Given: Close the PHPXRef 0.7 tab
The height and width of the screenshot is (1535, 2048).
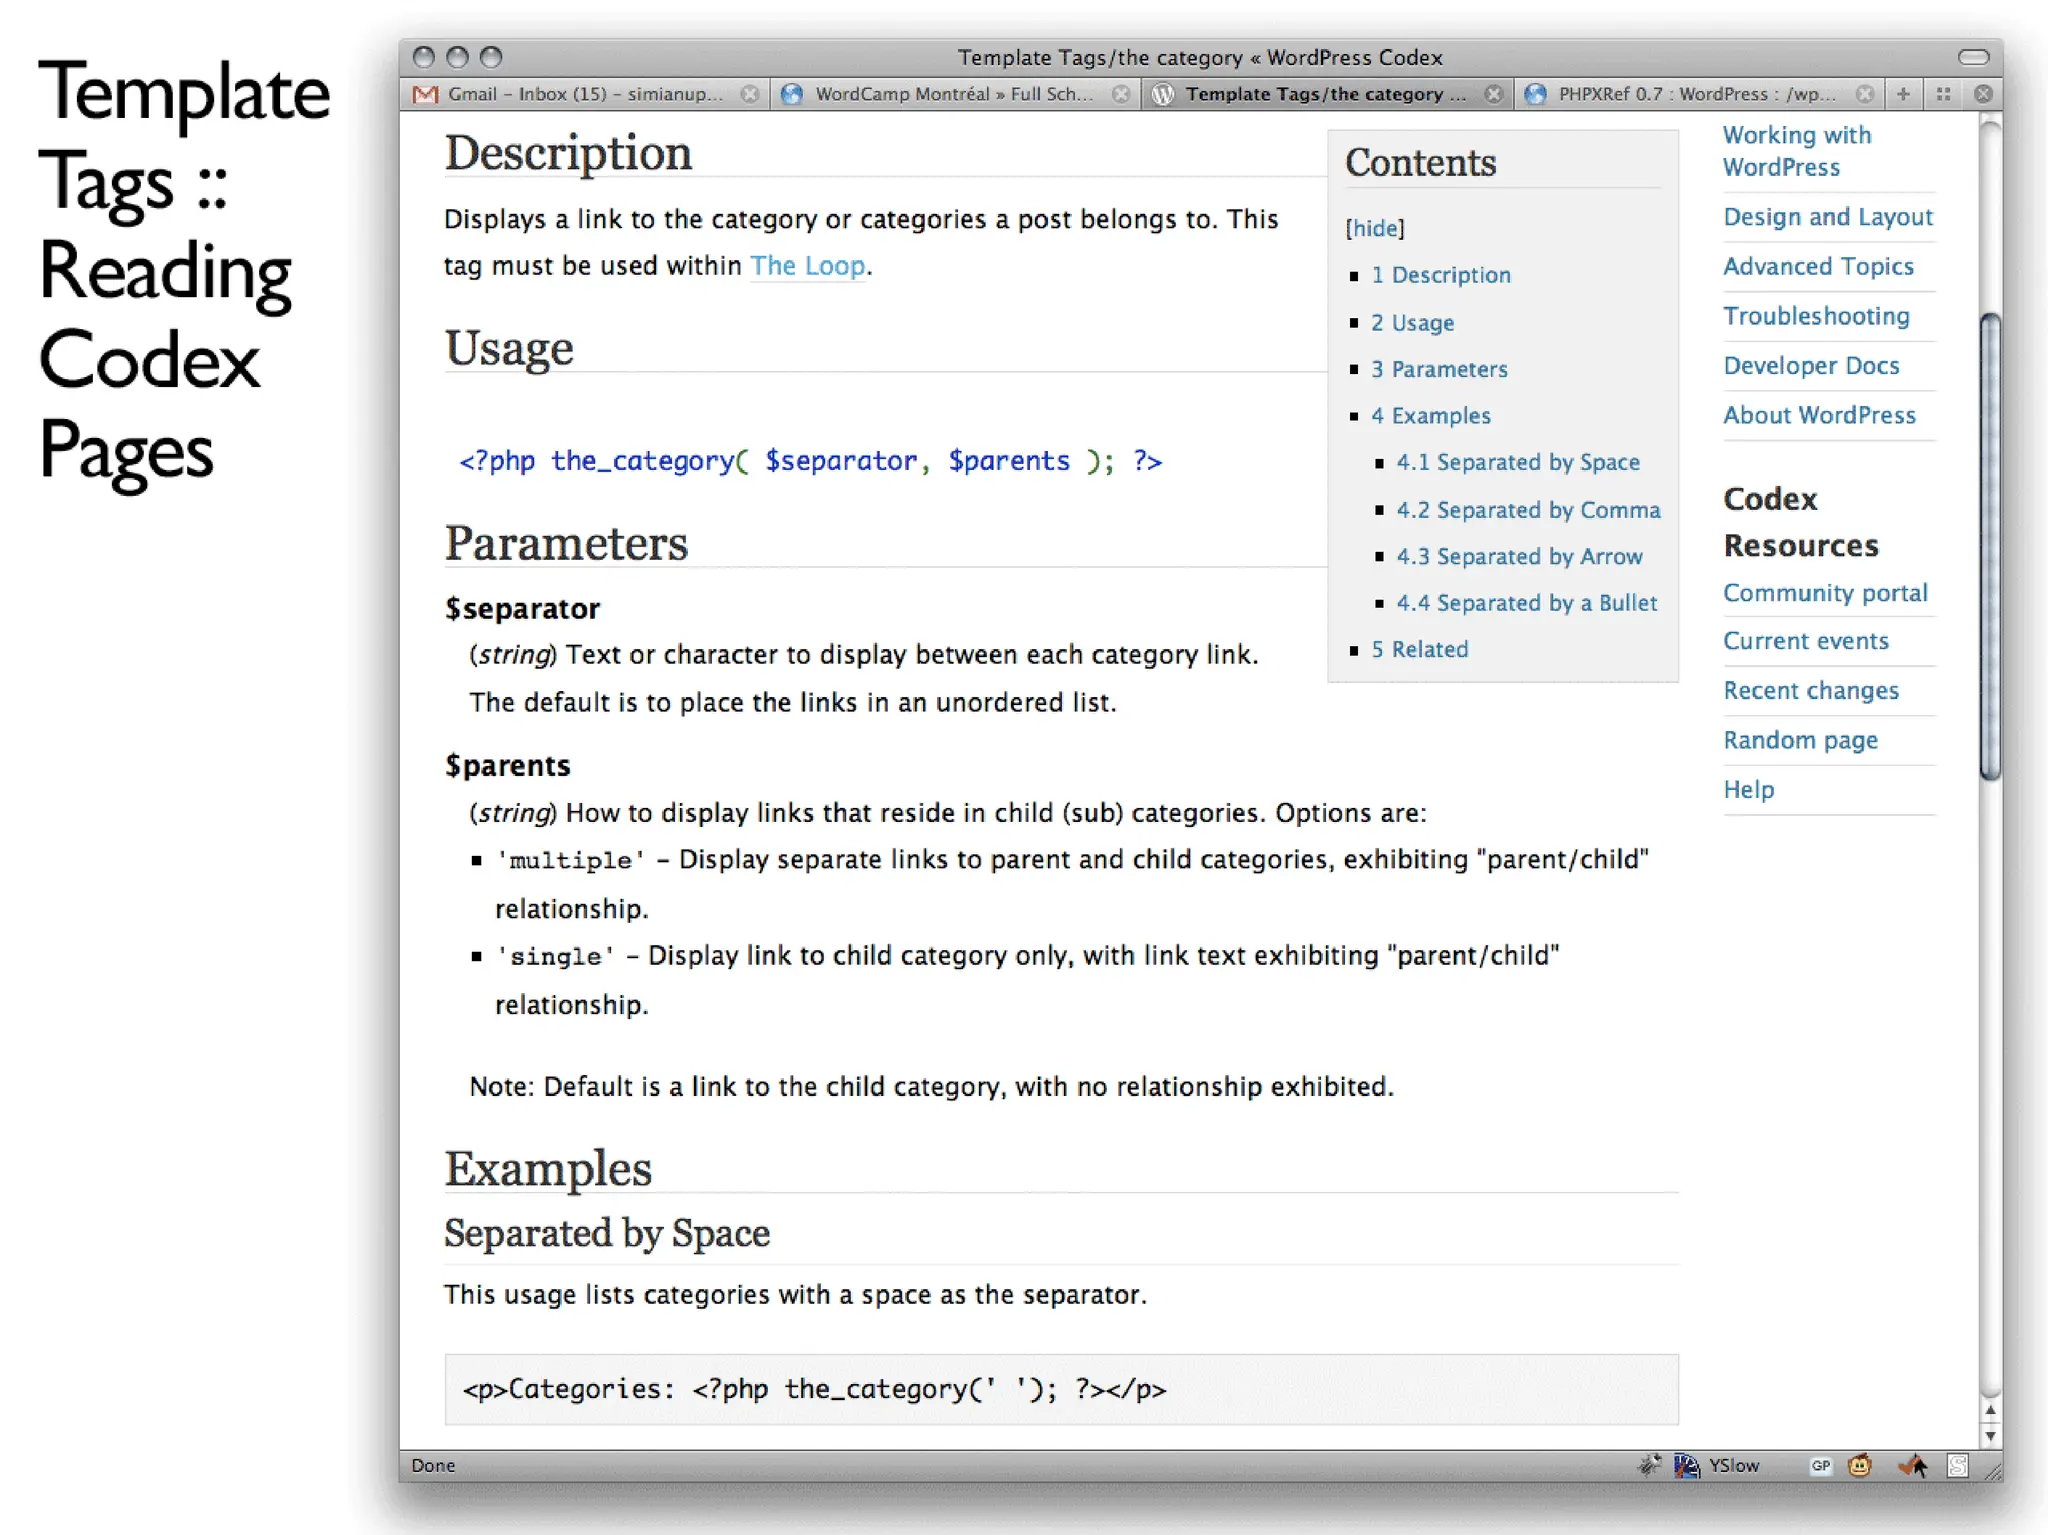Looking at the screenshot, I should [x=1865, y=94].
